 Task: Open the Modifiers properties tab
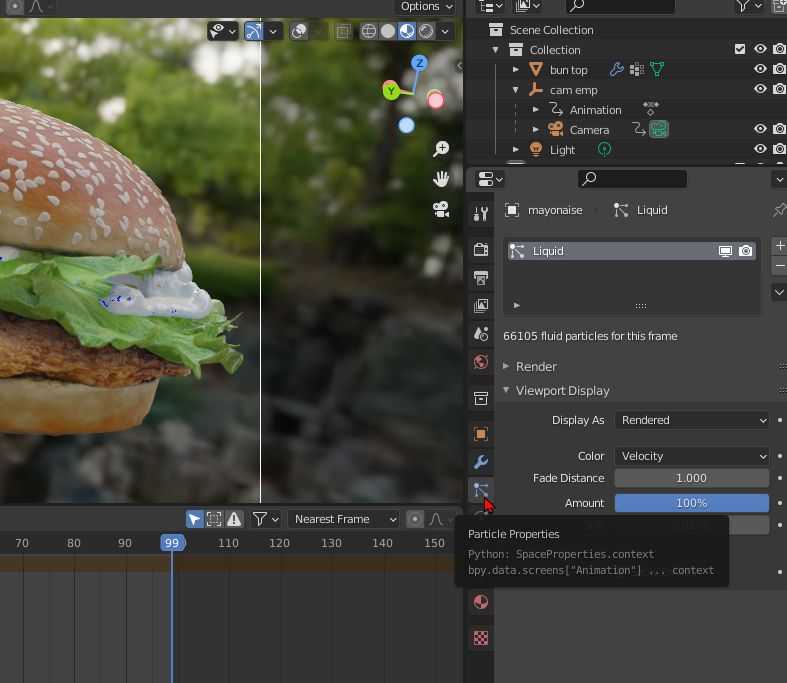coord(480,461)
